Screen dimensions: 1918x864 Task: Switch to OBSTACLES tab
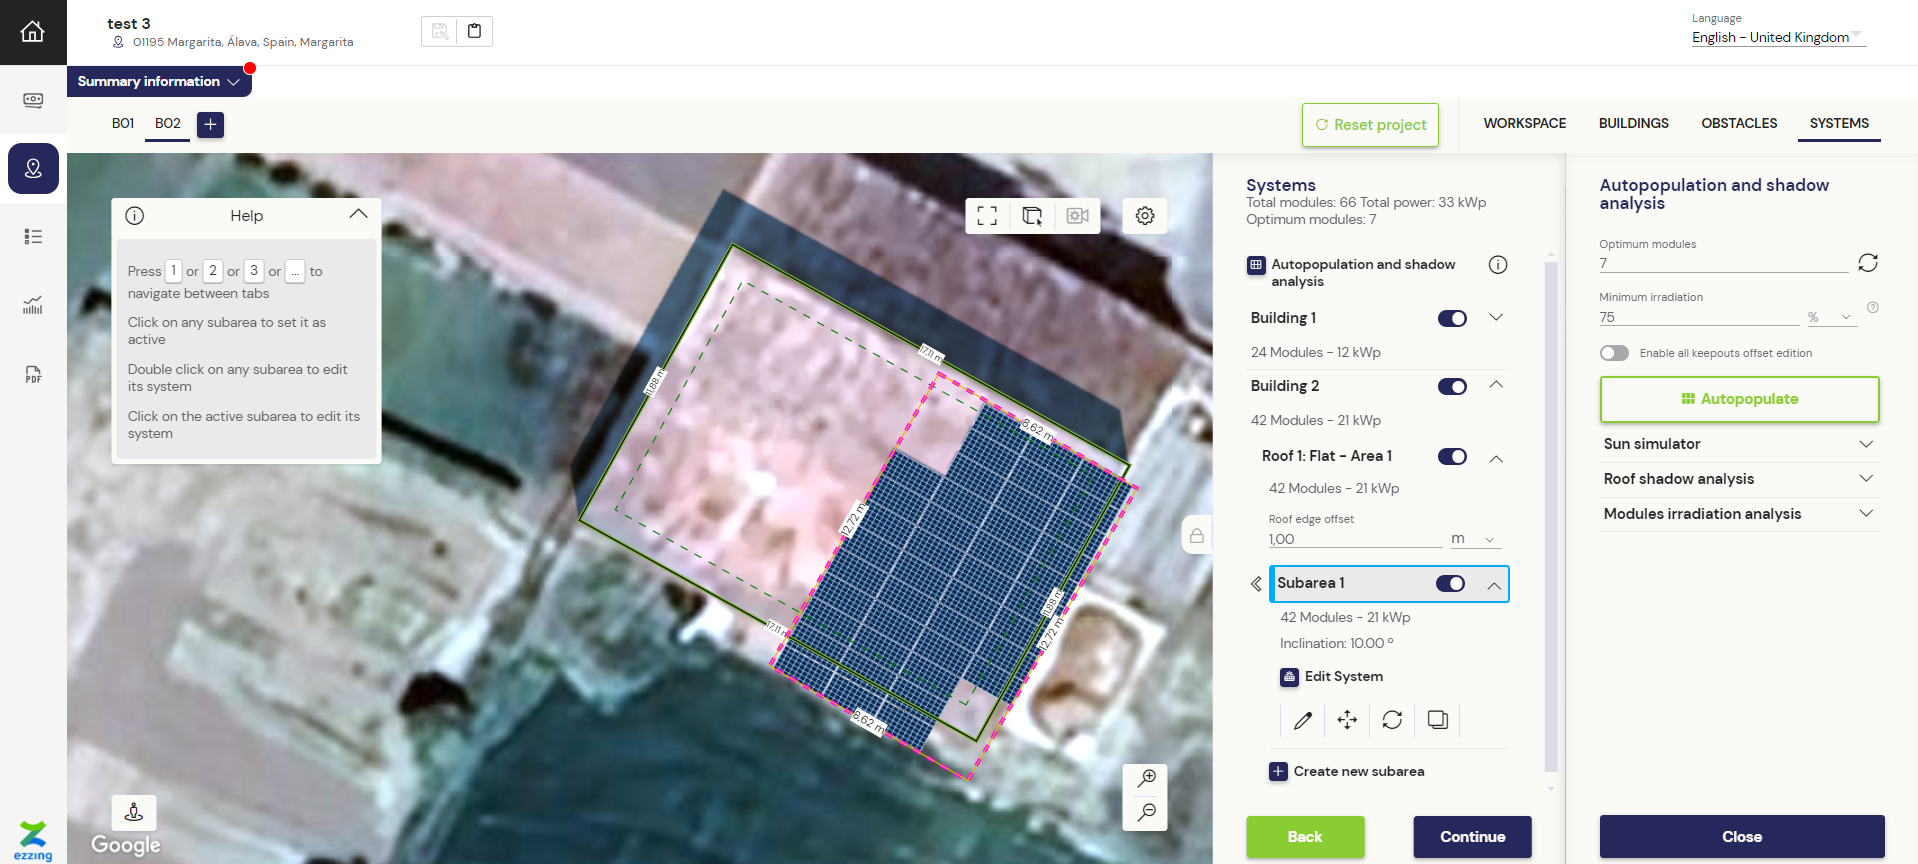[x=1739, y=123]
